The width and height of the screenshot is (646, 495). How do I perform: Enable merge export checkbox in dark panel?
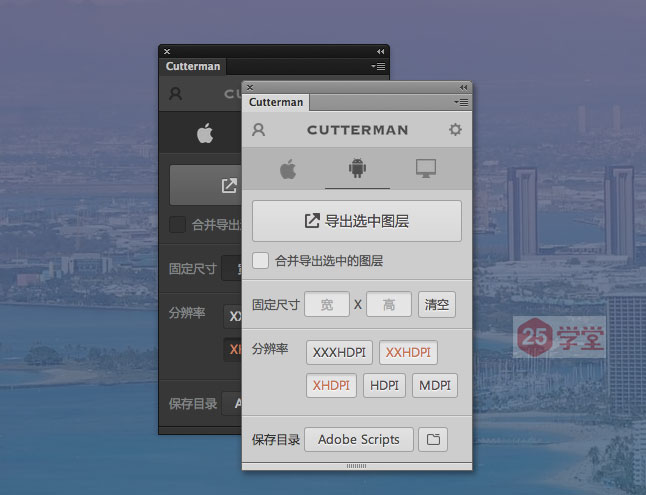178,225
